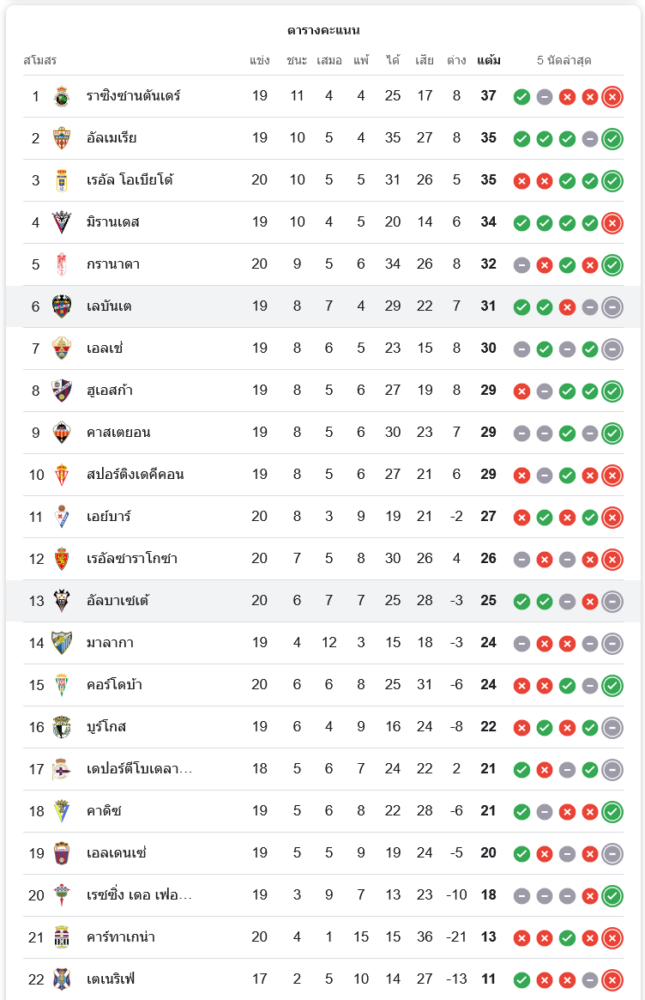Image resolution: width=645 pixels, height=1000 pixels.
Task: Click the ราซิงซานตันเดร์ club crest icon
Action: click(62, 97)
